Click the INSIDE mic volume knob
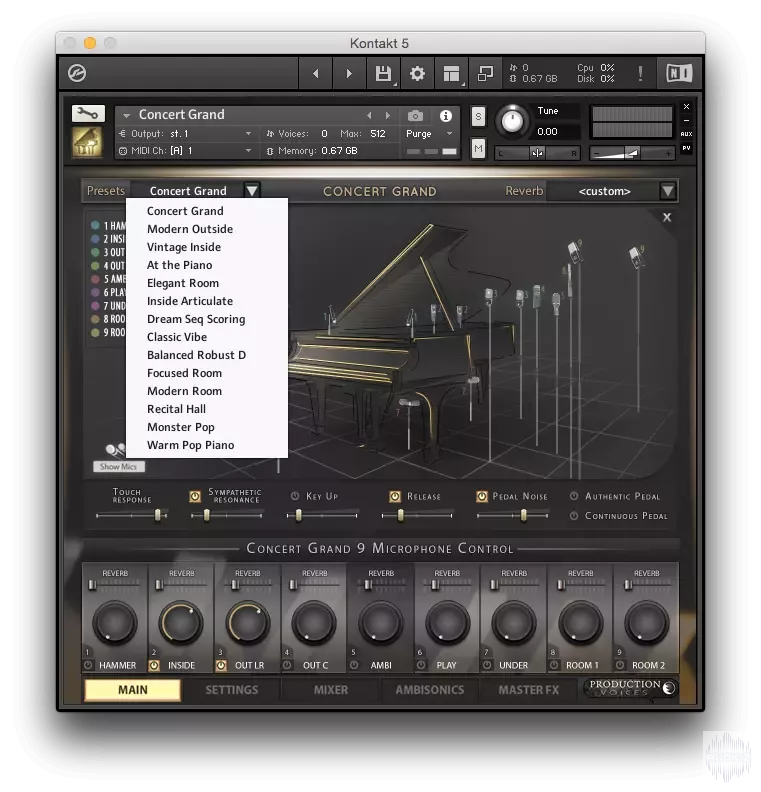 coord(180,623)
